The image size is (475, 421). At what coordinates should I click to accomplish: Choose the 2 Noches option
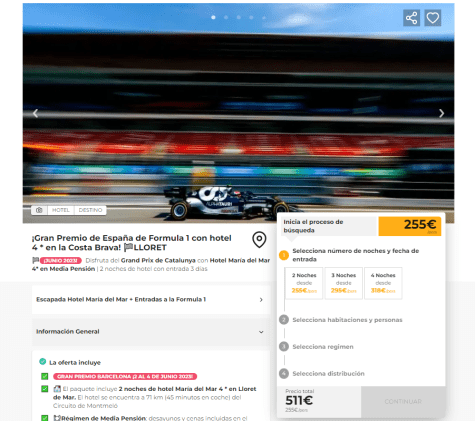tap(304, 283)
